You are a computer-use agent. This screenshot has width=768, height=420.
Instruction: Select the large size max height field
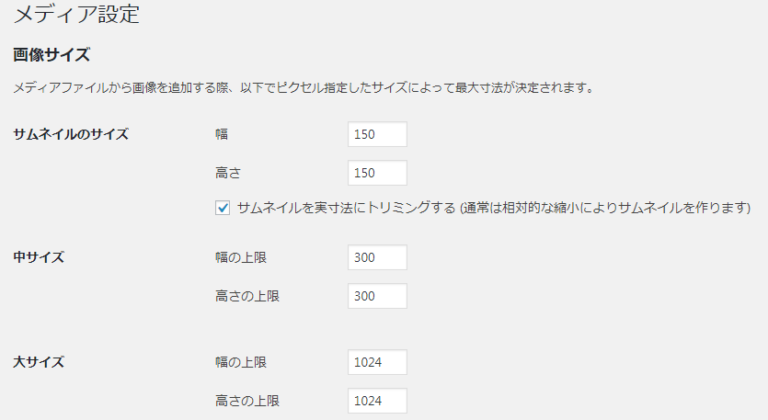click(x=378, y=400)
